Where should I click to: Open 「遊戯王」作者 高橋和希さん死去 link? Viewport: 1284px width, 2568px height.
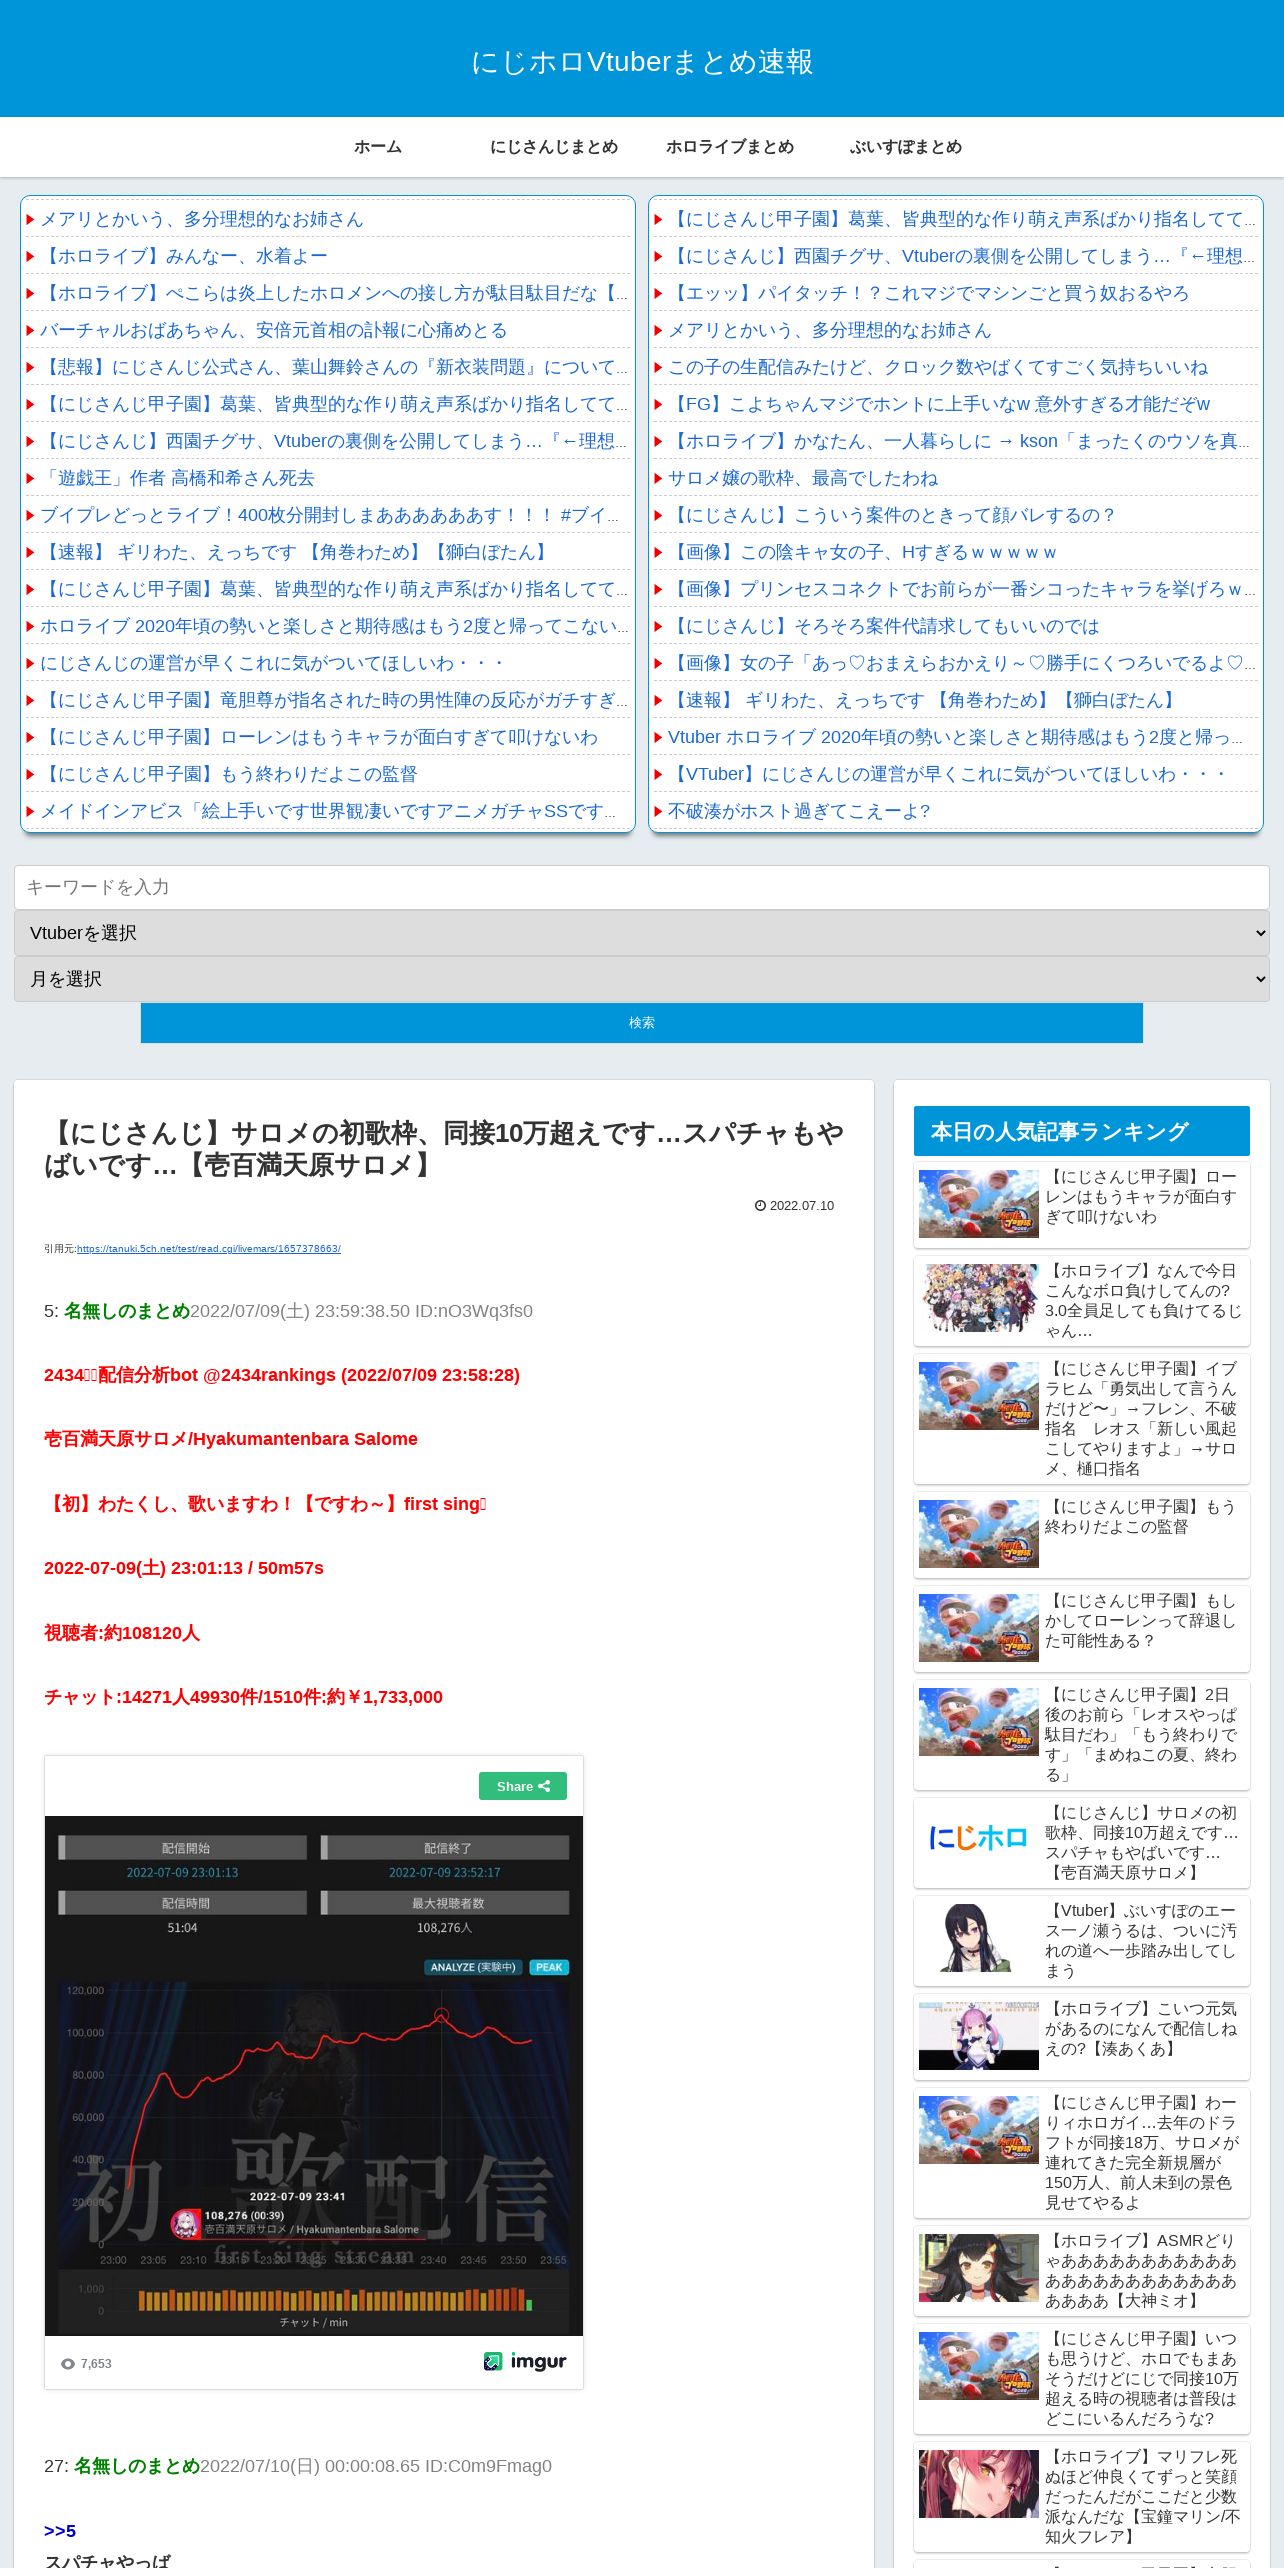[177, 478]
